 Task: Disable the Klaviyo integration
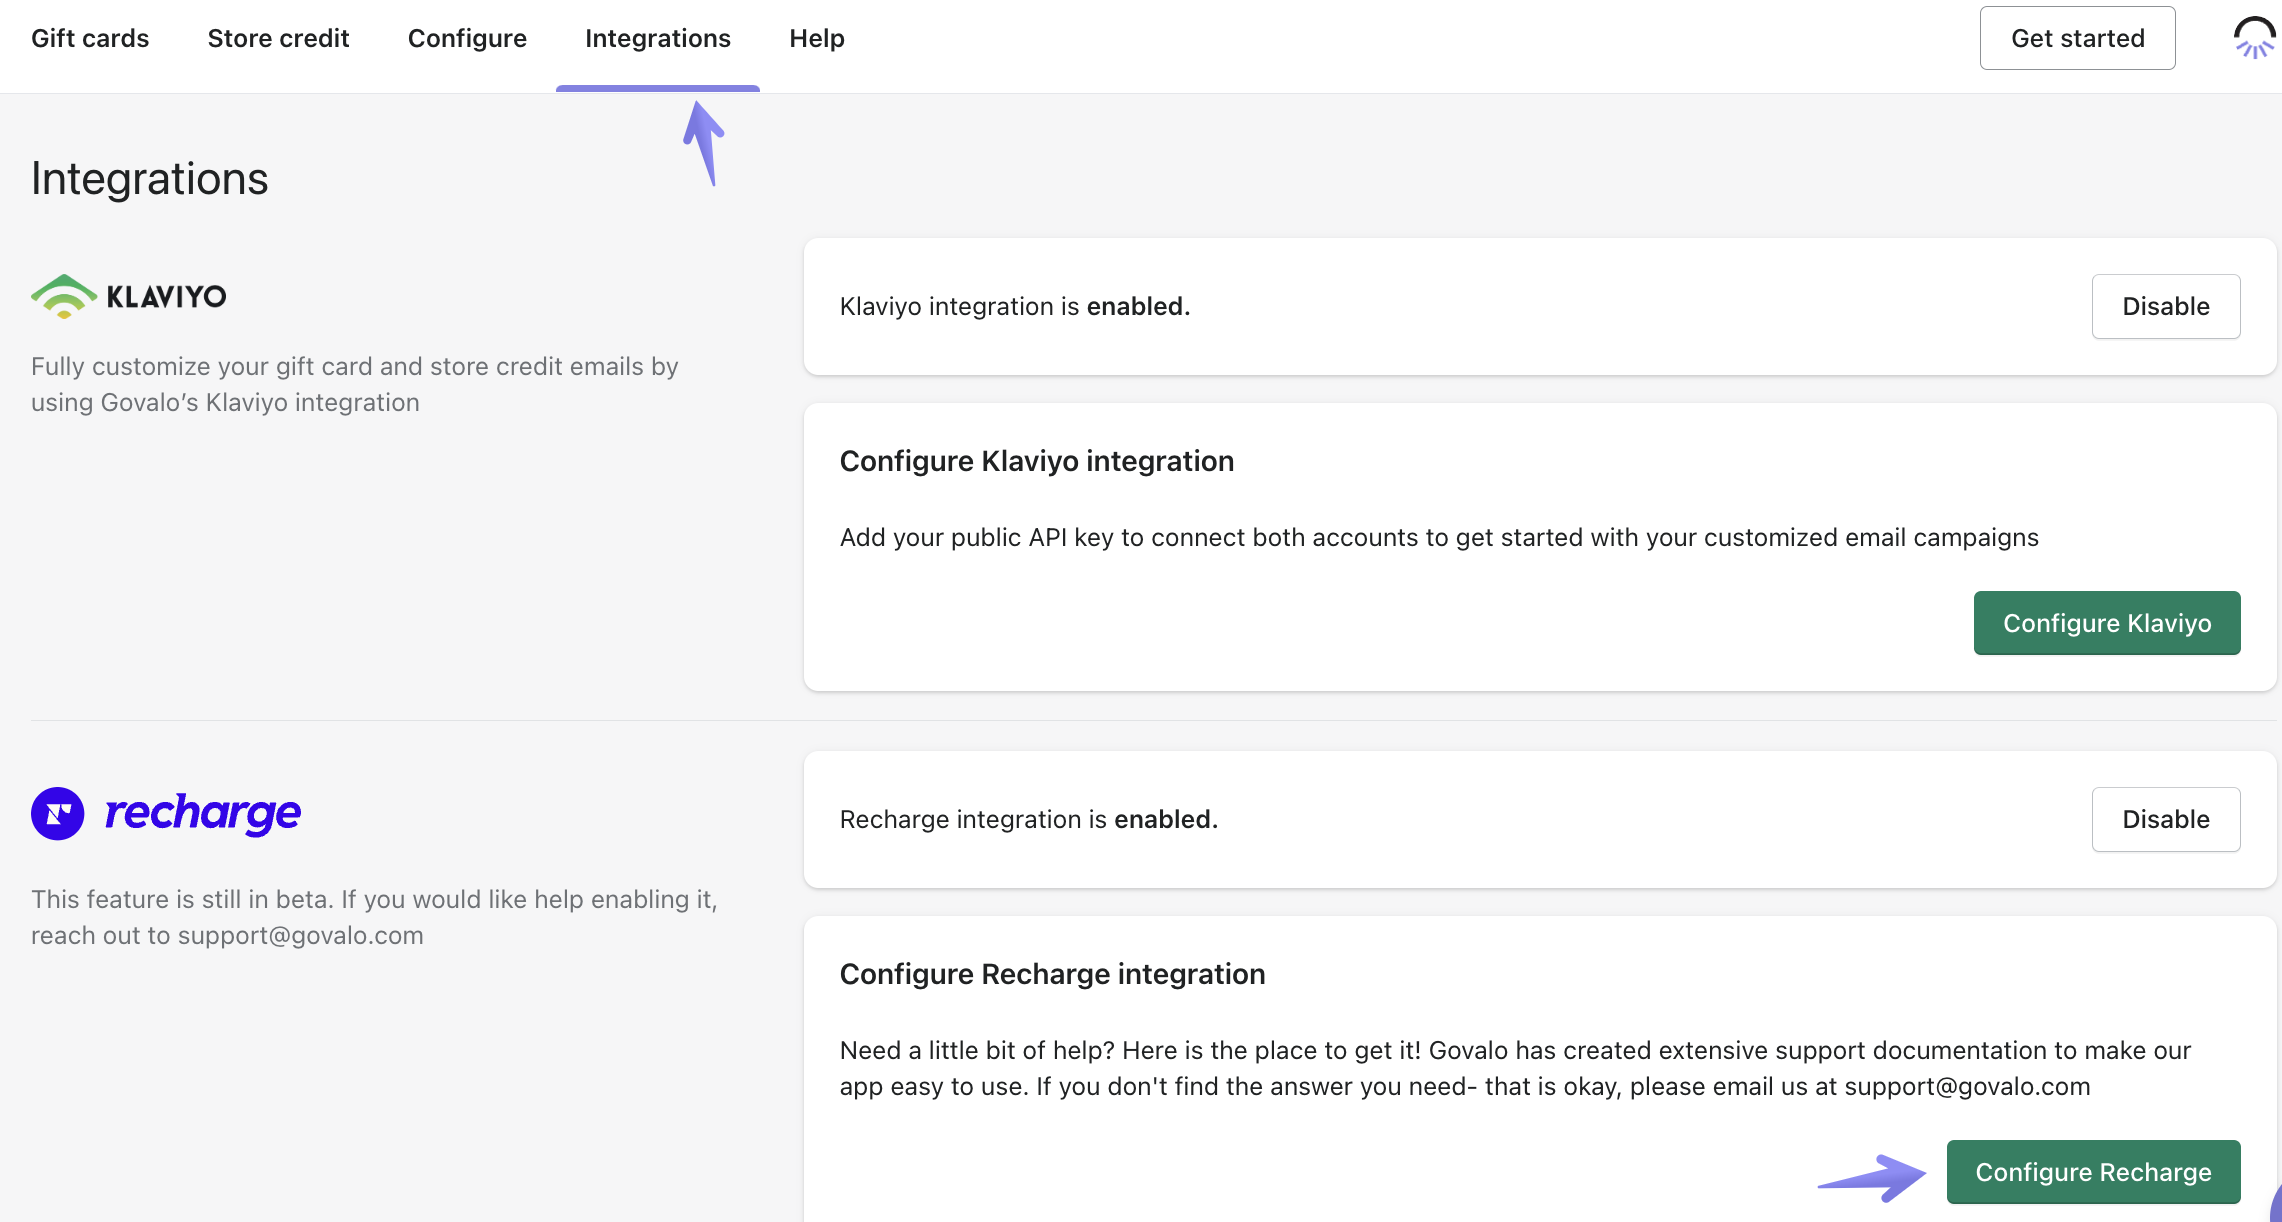pyautogui.click(x=2165, y=307)
